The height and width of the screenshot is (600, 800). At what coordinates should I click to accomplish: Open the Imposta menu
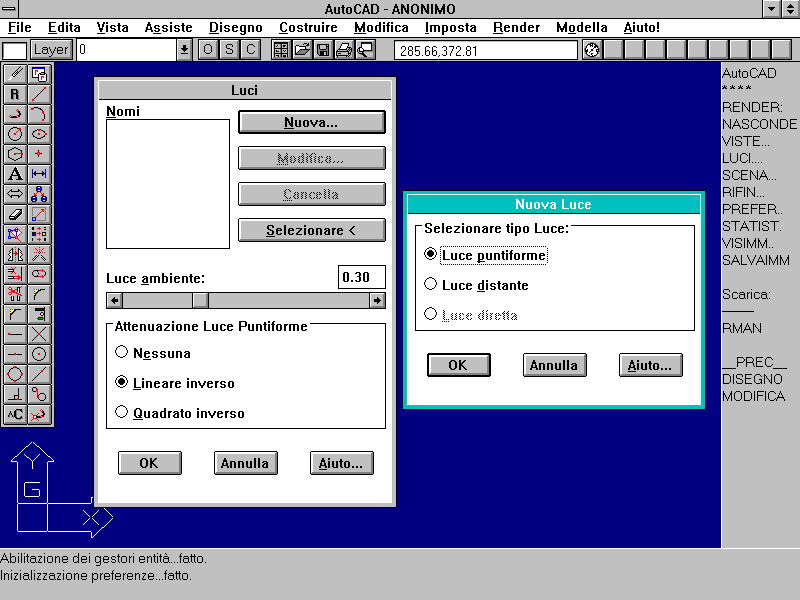[x=451, y=28]
